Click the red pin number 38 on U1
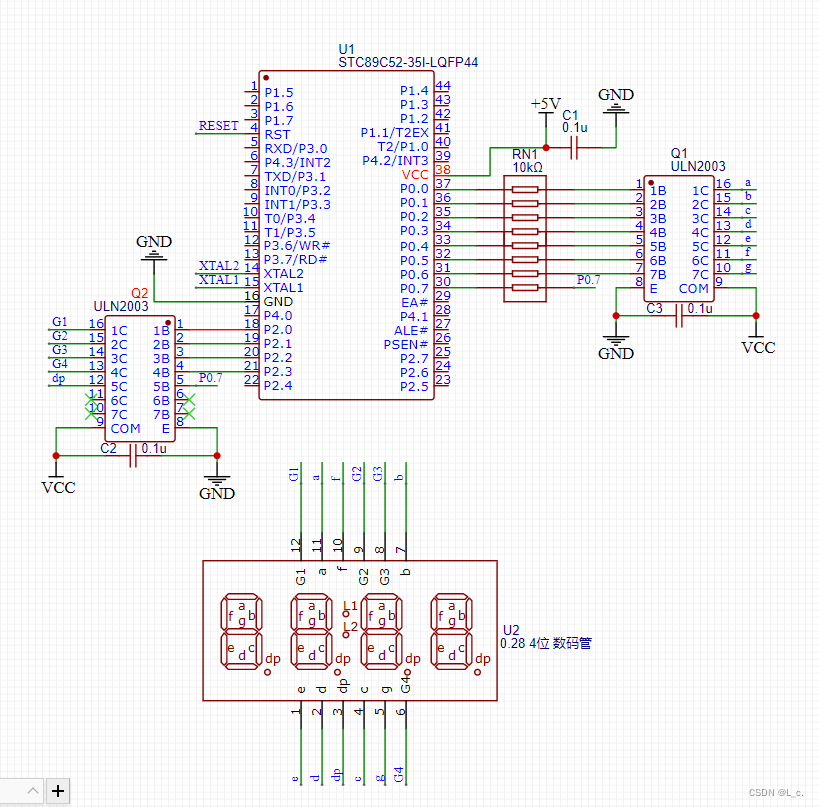The height and width of the screenshot is (807, 819). tap(442, 170)
